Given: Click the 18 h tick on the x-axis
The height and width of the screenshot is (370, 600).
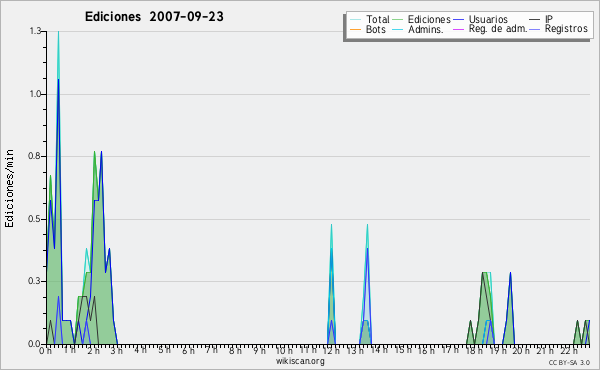Looking at the screenshot, I should coord(474,351).
